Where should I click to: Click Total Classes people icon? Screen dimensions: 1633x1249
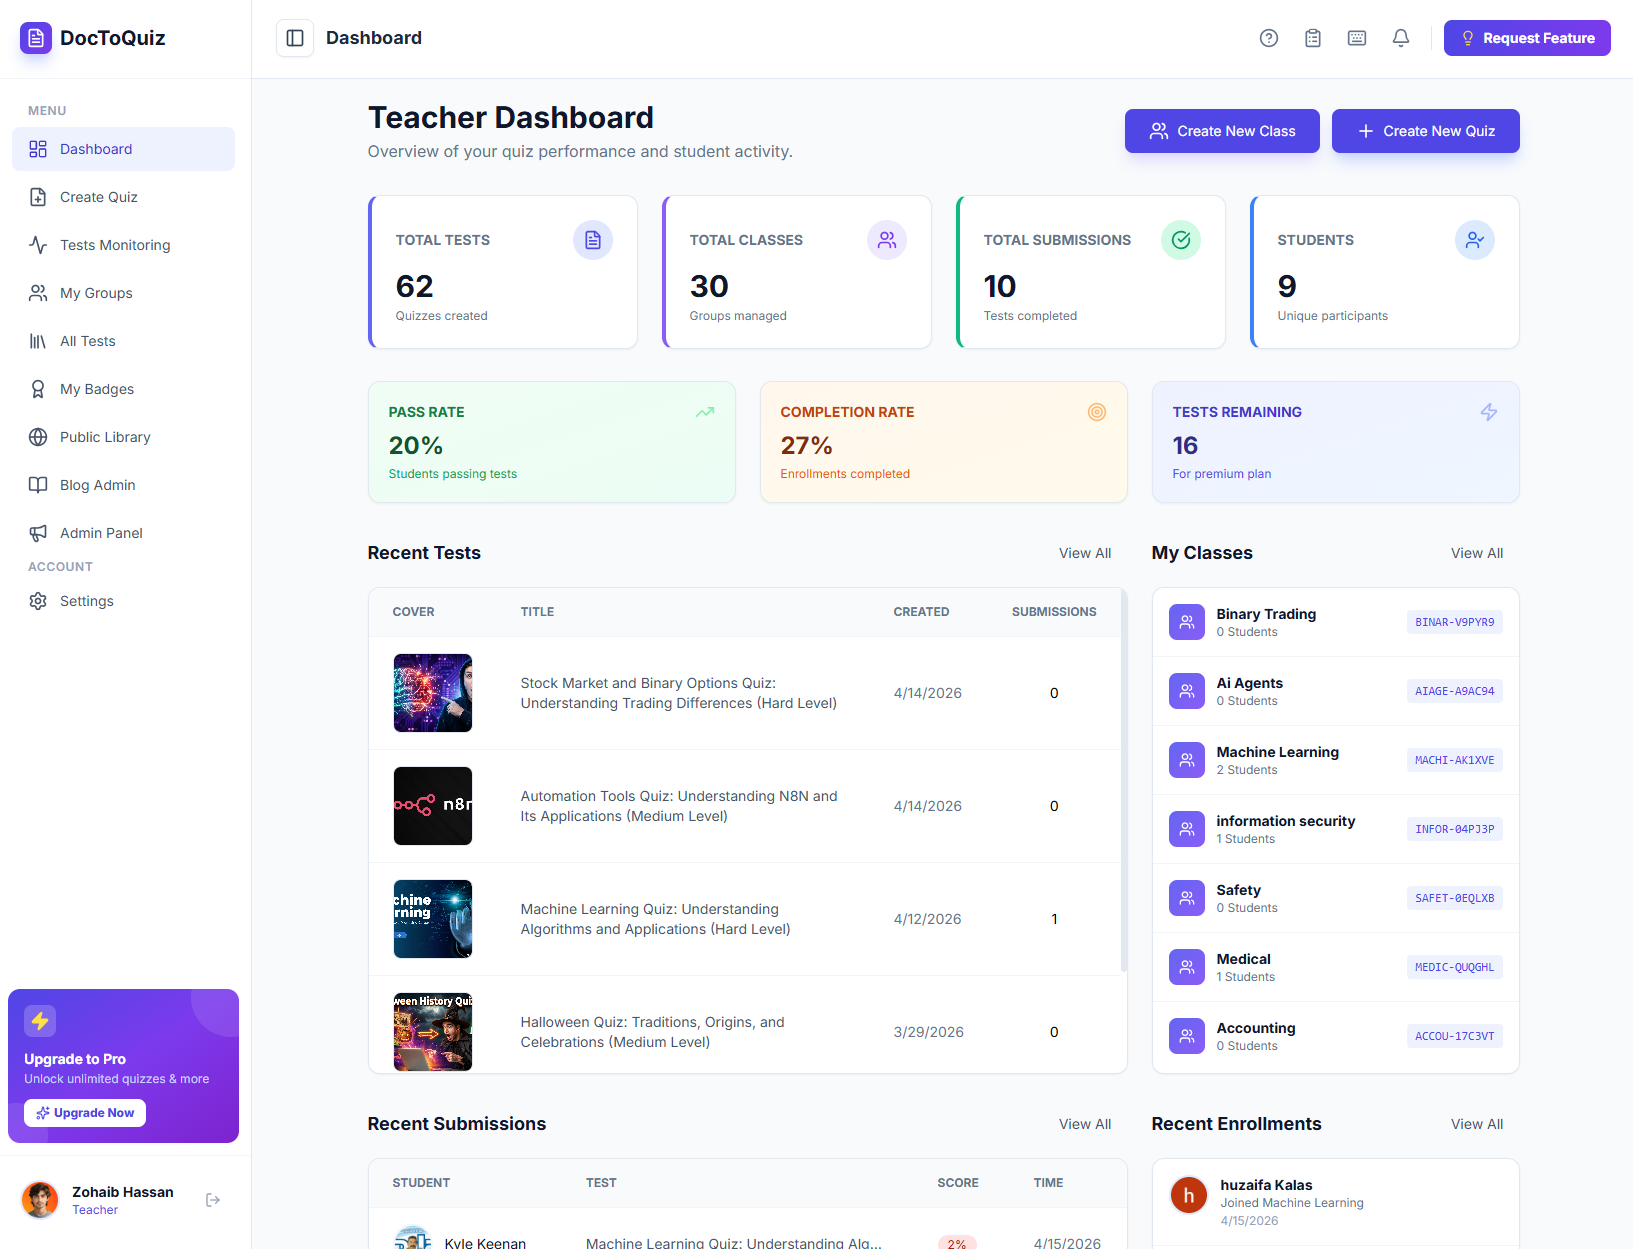click(x=887, y=240)
